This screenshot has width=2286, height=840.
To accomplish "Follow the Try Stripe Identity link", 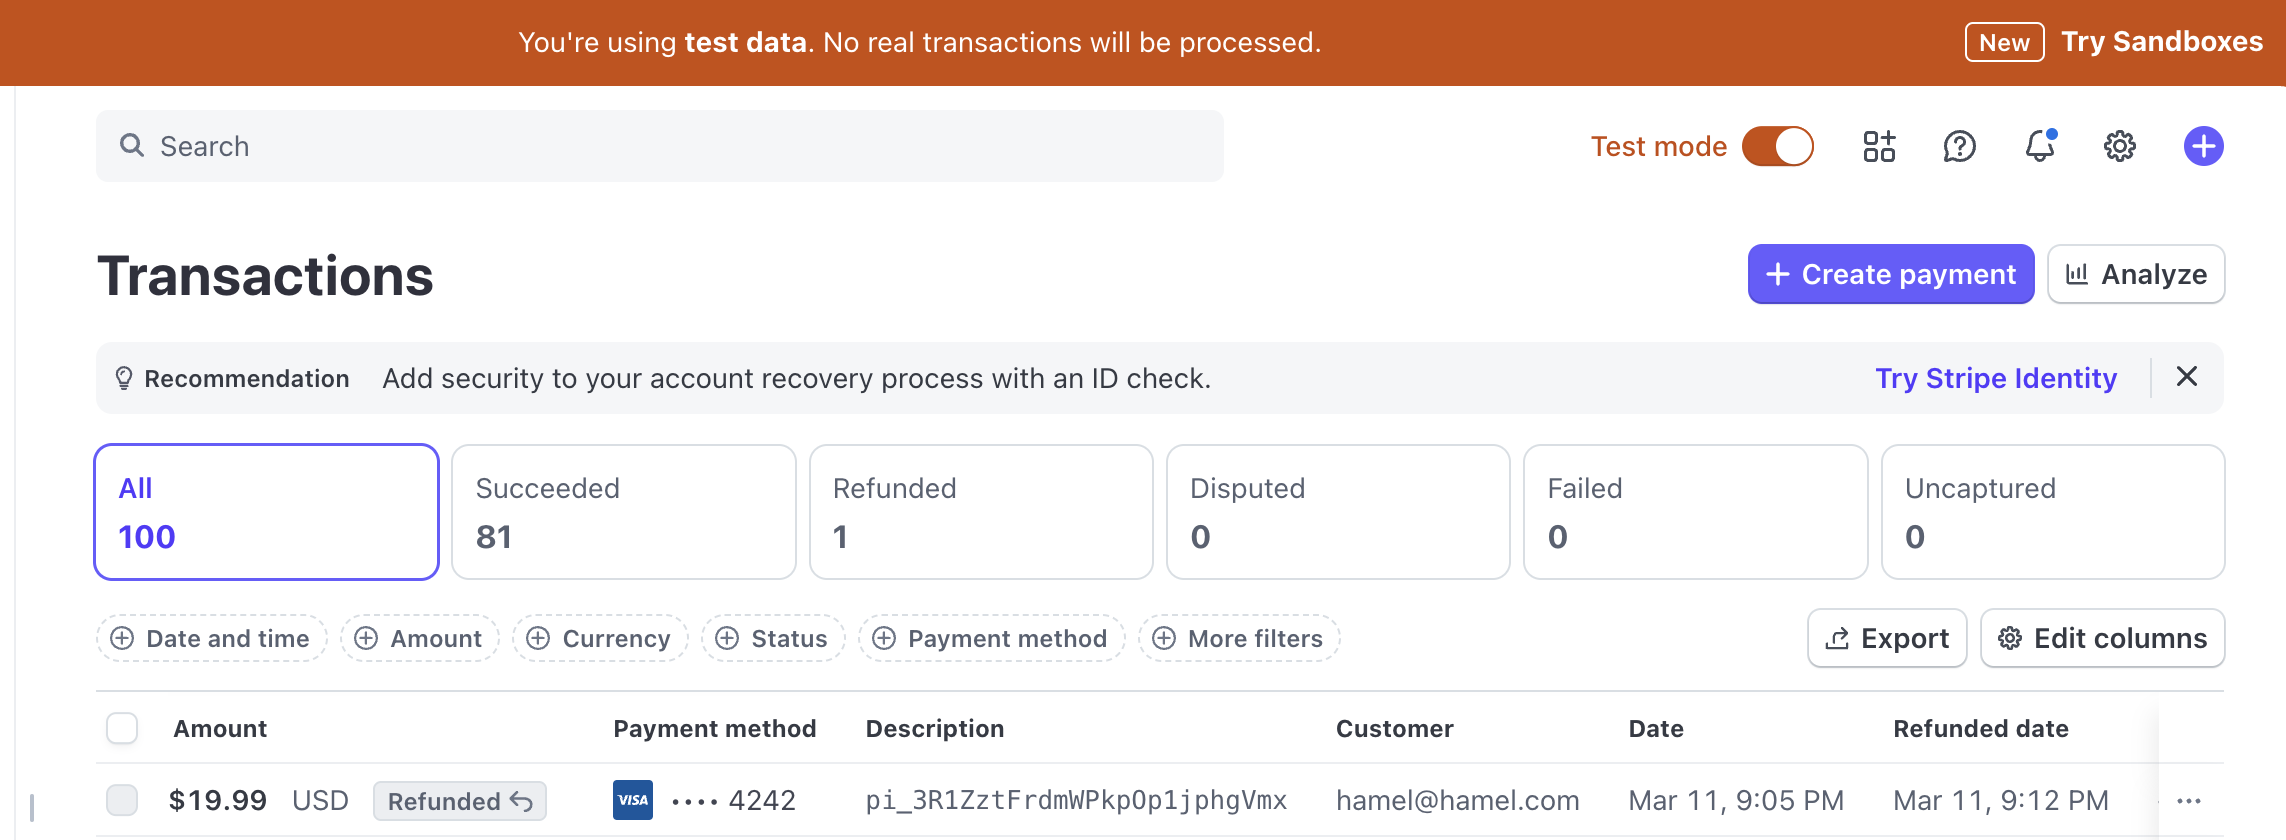I will point(1995,378).
